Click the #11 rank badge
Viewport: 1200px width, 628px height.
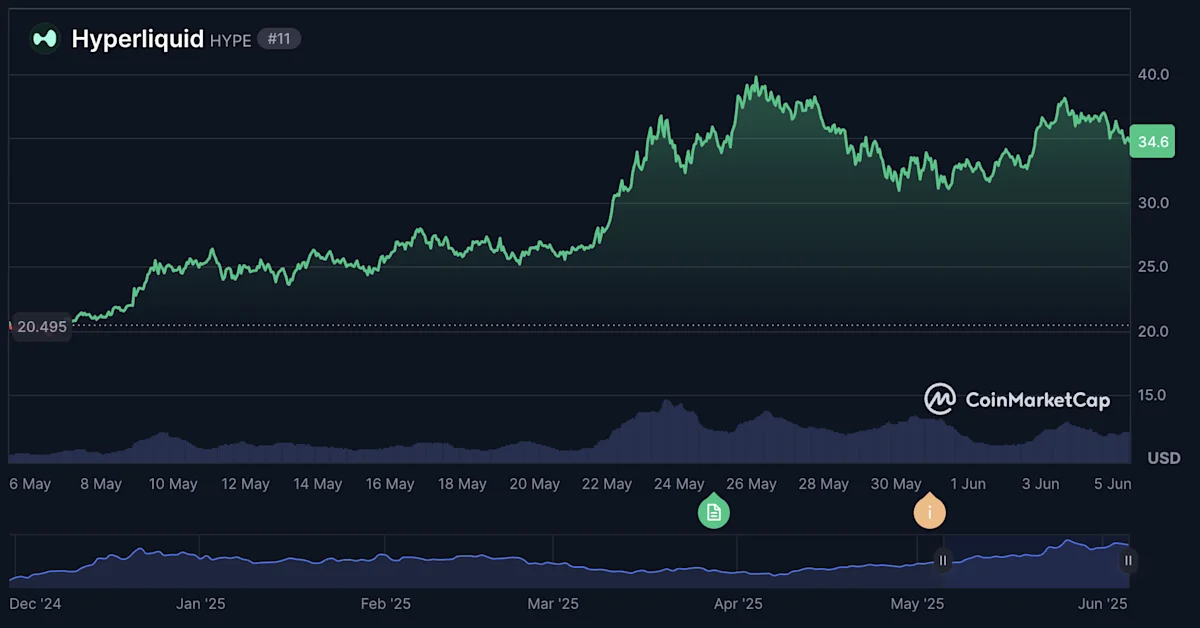[x=279, y=39]
